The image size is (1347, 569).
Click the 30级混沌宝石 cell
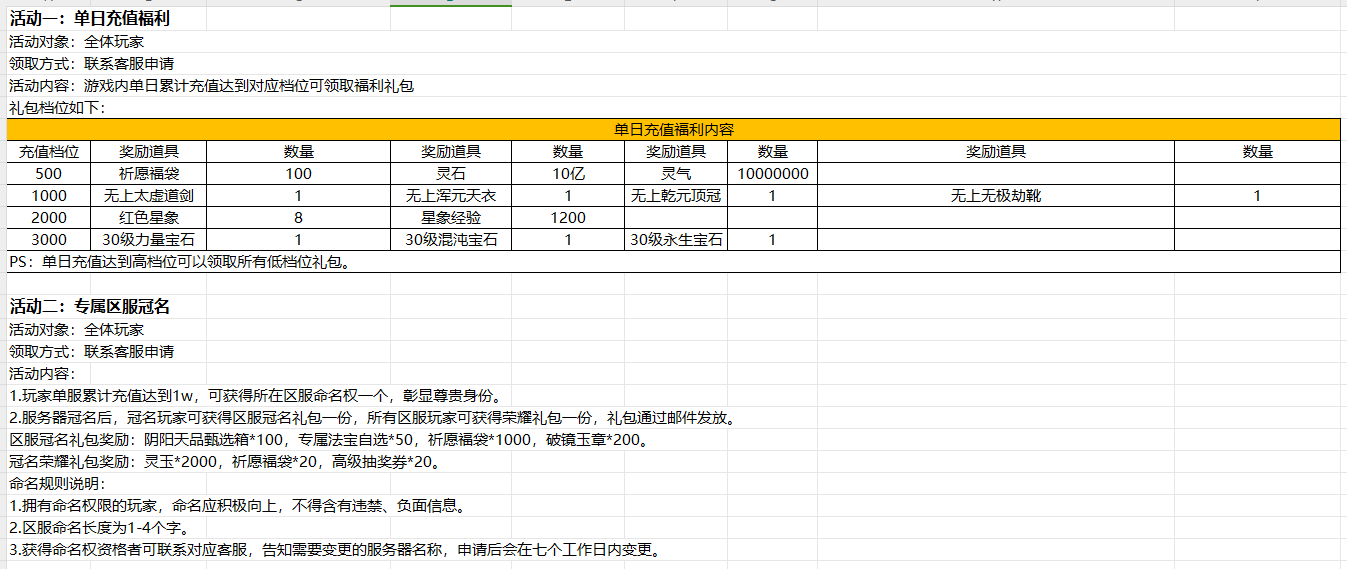click(x=450, y=240)
